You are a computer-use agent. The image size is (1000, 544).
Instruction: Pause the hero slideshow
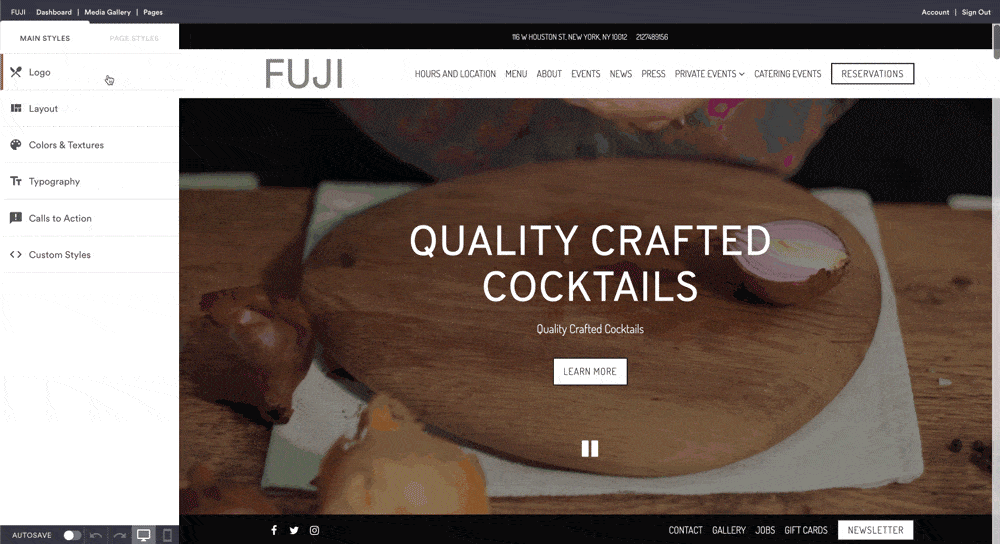(x=590, y=448)
